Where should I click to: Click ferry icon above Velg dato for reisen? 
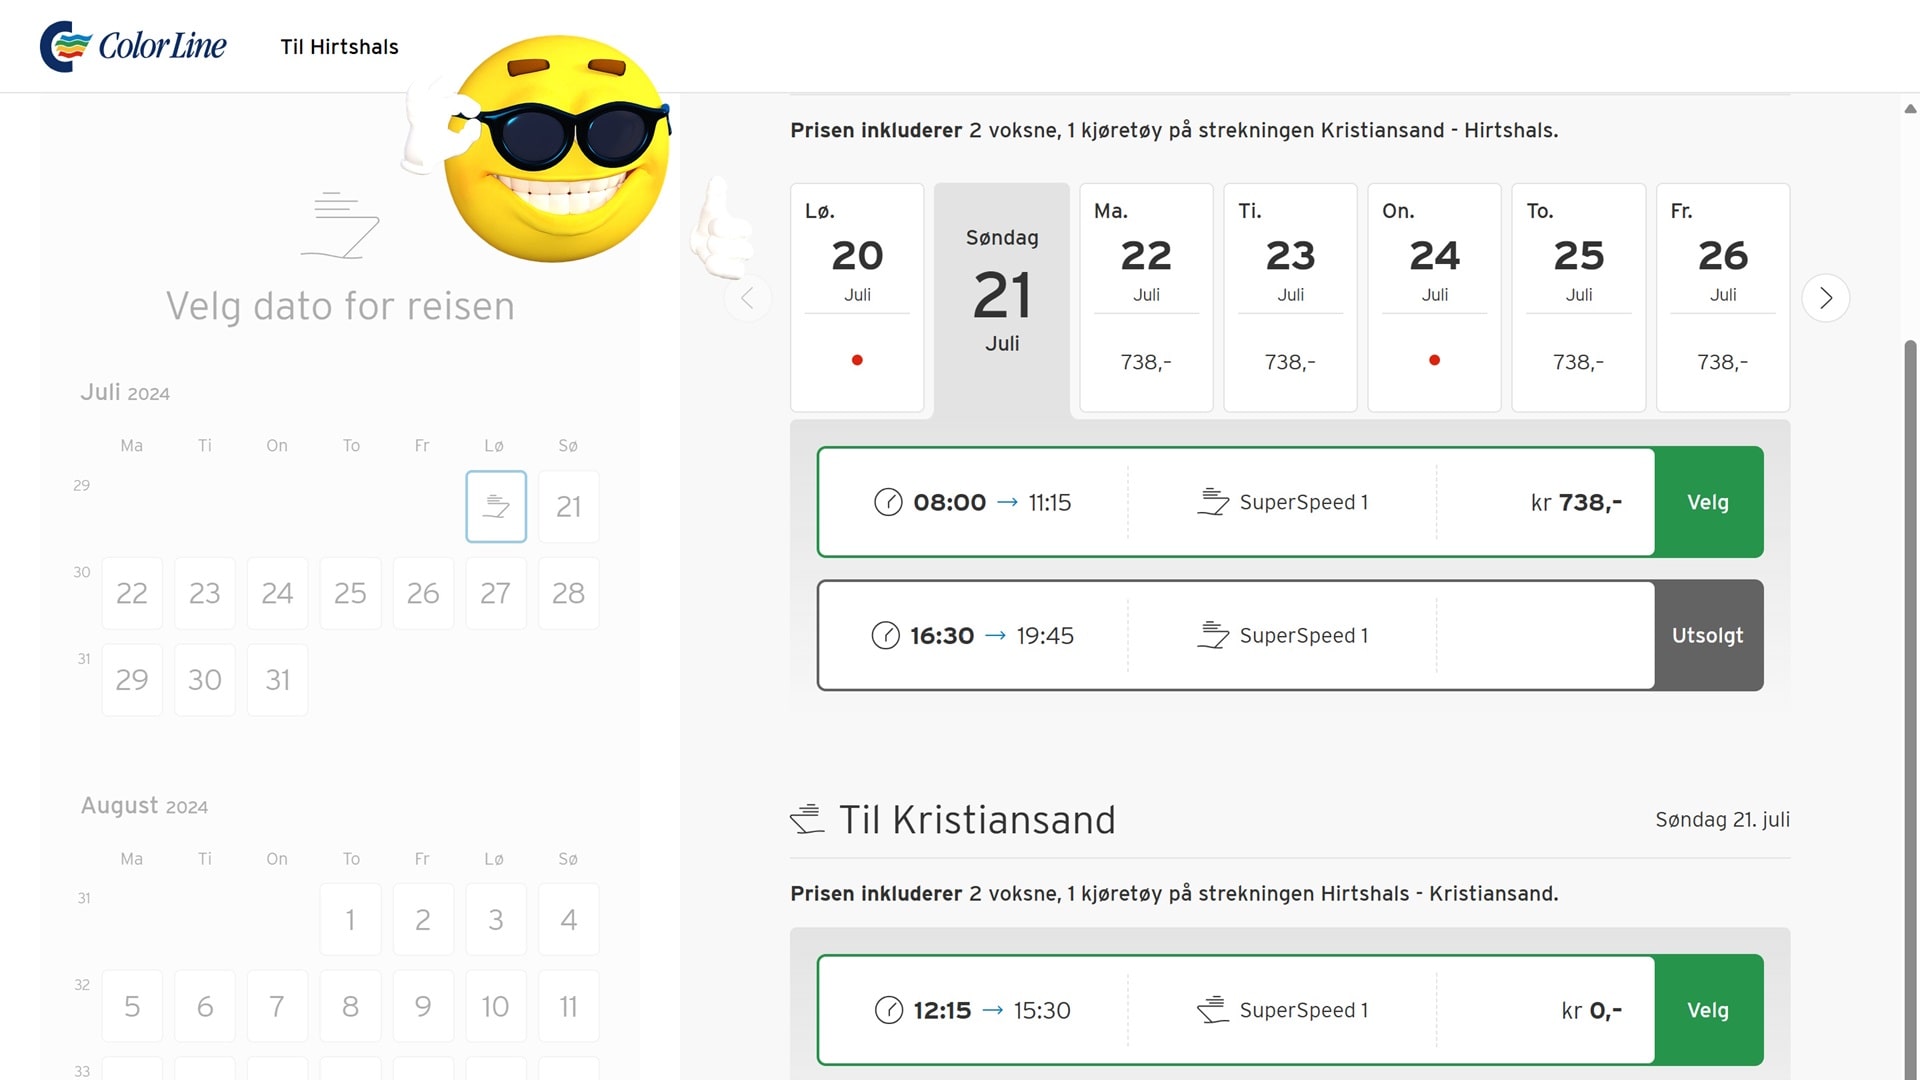click(x=340, y=226)
